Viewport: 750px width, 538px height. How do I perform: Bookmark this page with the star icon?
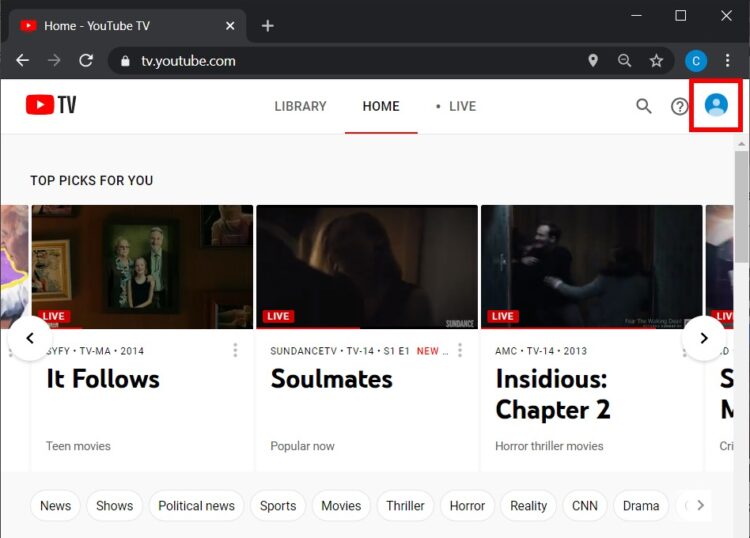pos(656,61)
